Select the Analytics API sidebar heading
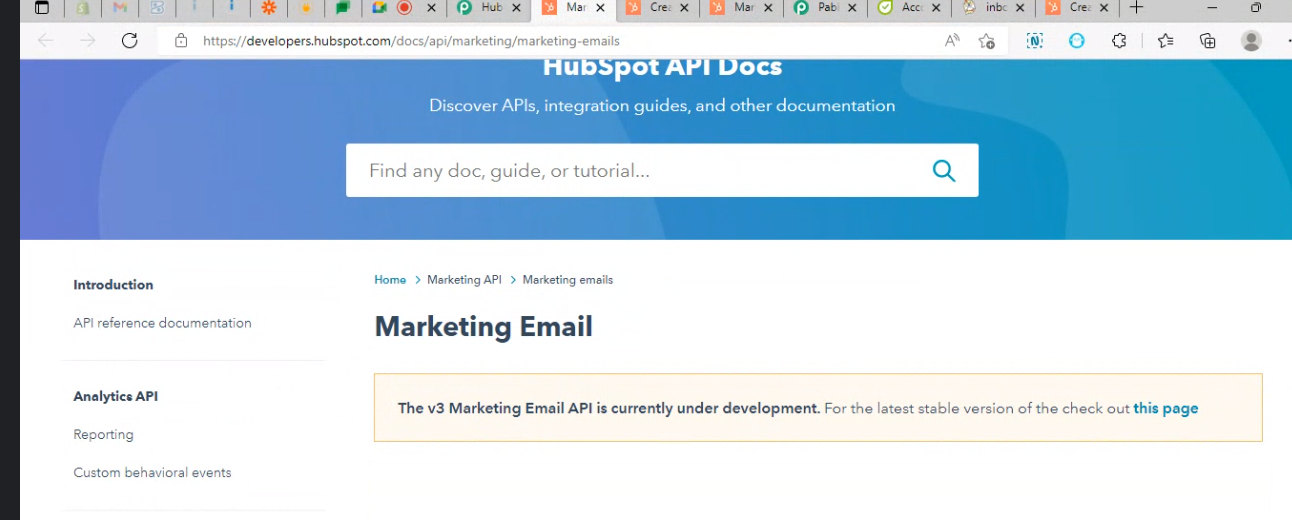The image size is (1292, 520). point(115,397)
